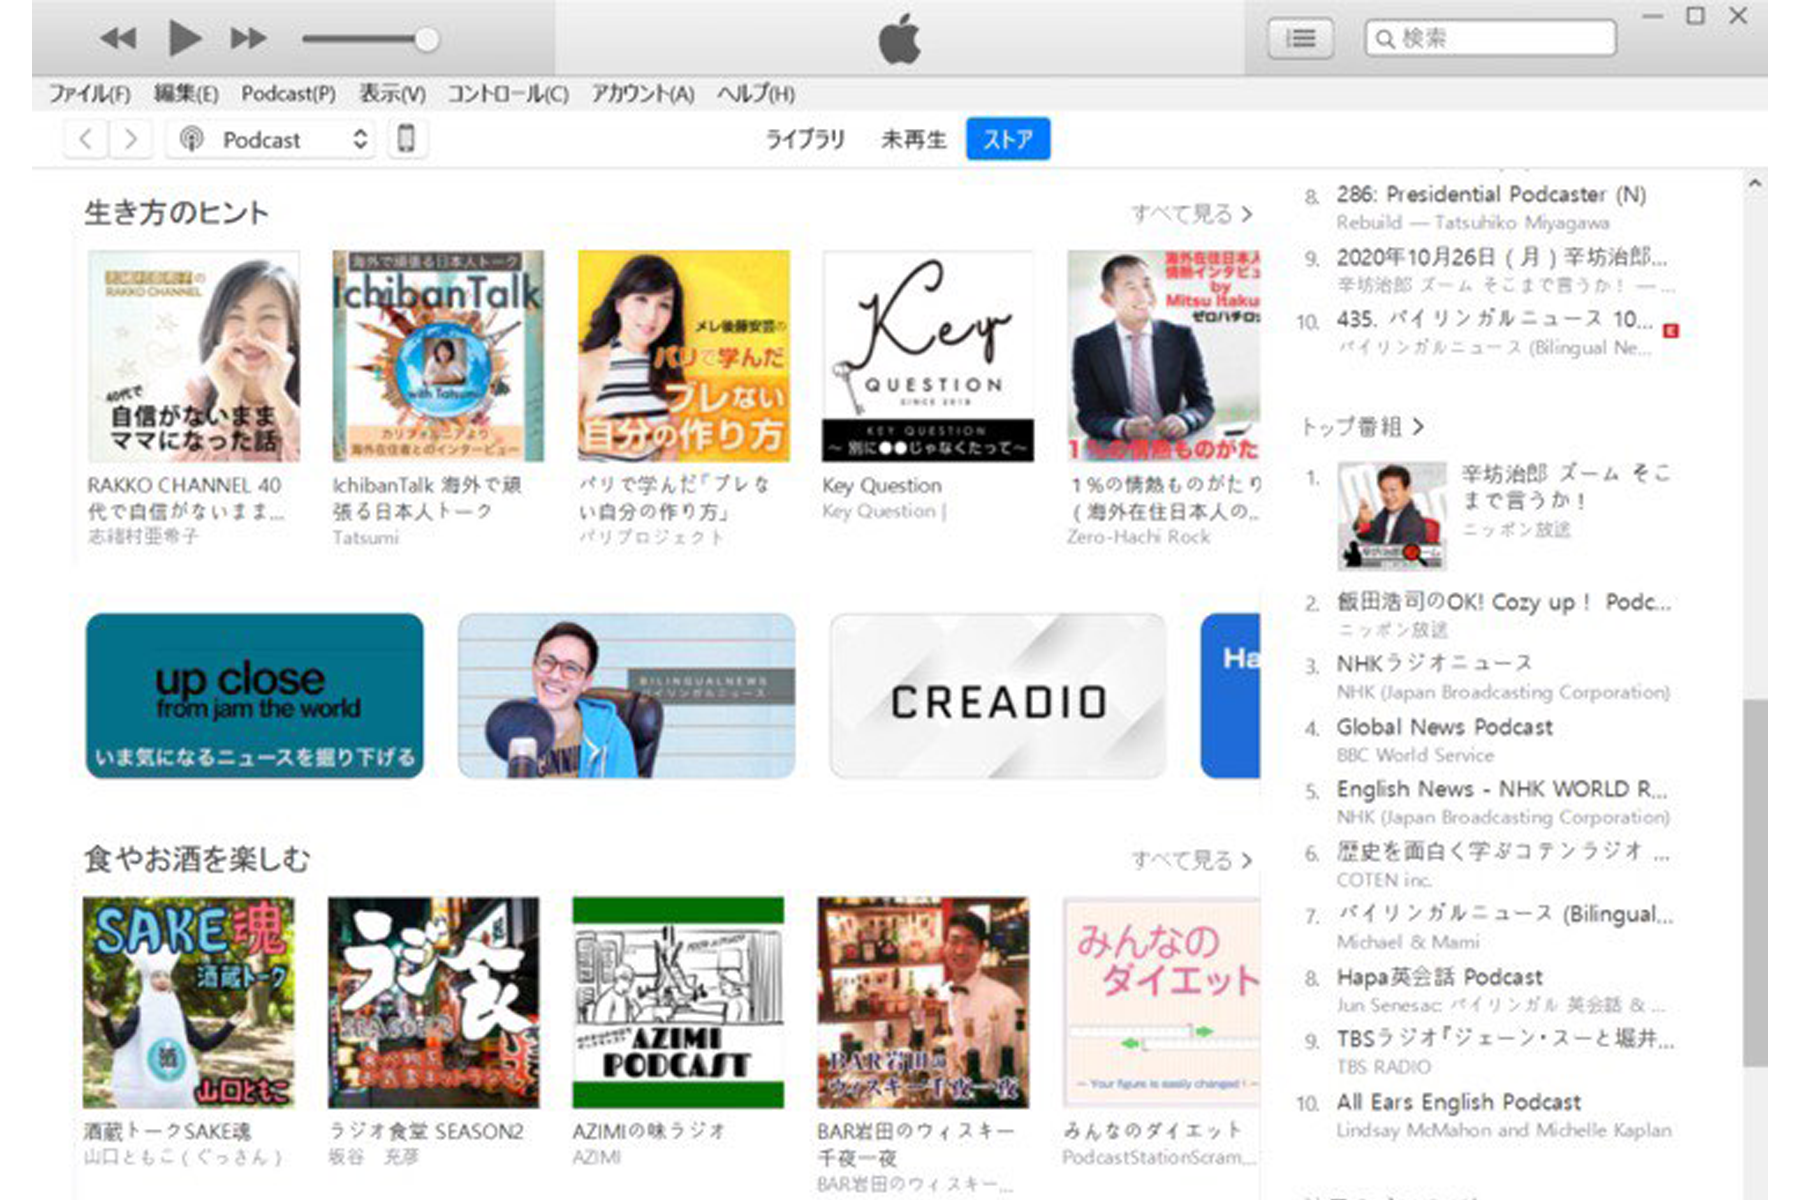Viewport: 1800px width, 1200px height.
Task: Expand すべて見る for 食やお酒を楽しむ section
Action: coord(1190,860)
